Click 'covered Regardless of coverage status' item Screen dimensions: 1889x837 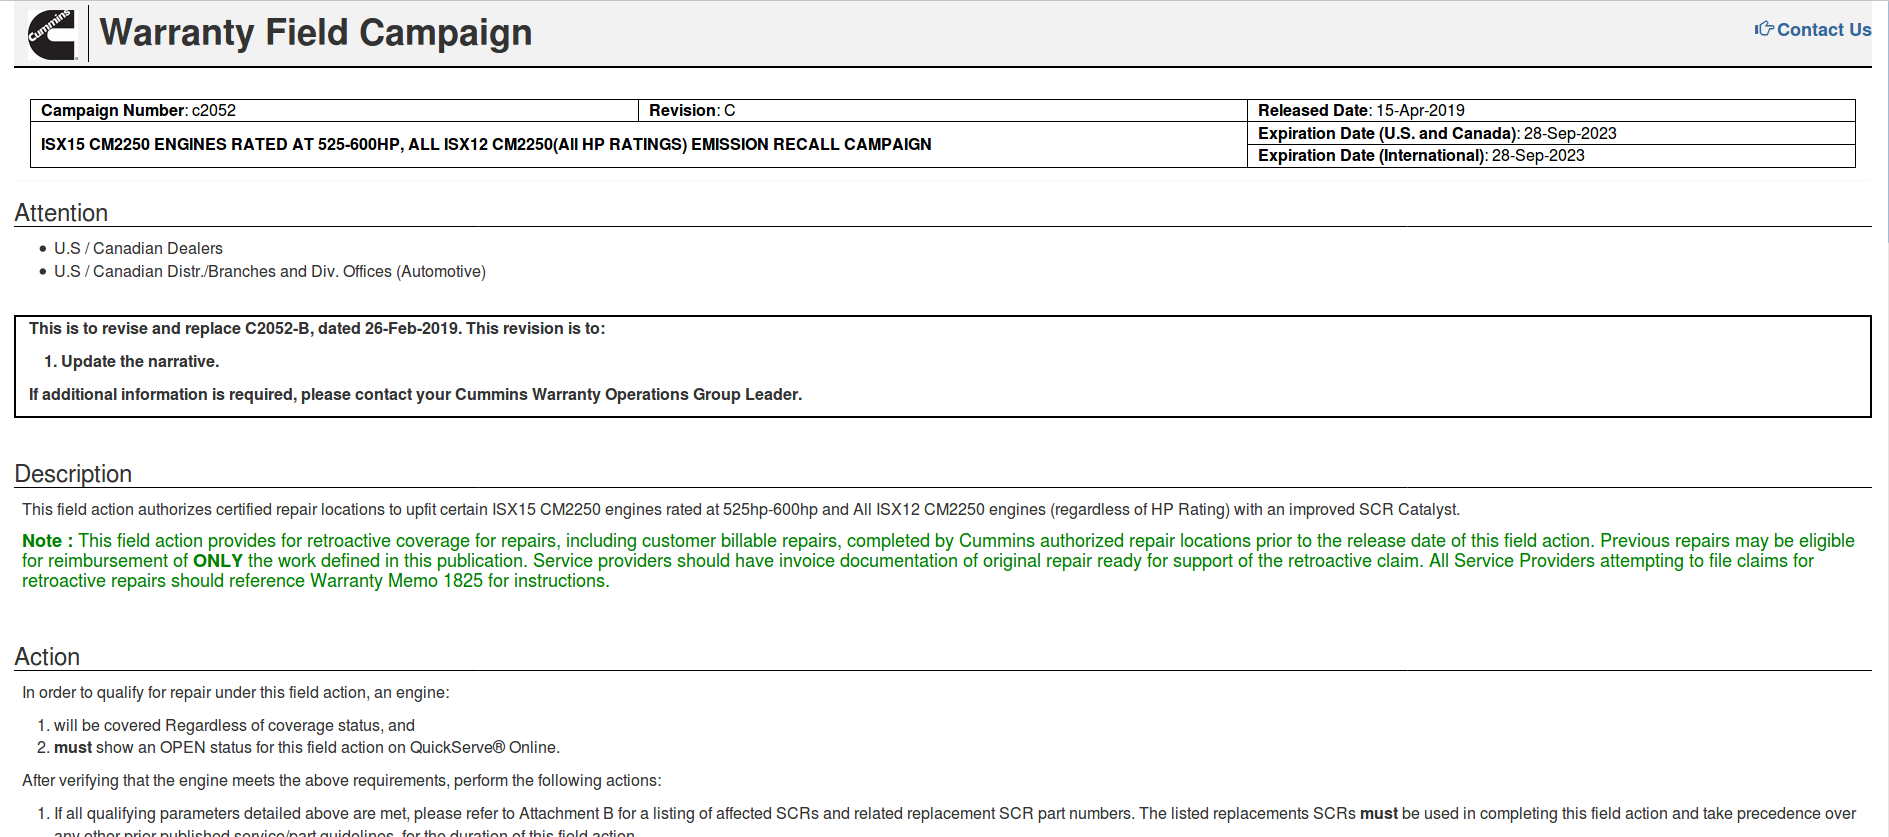tap(234, 725)
